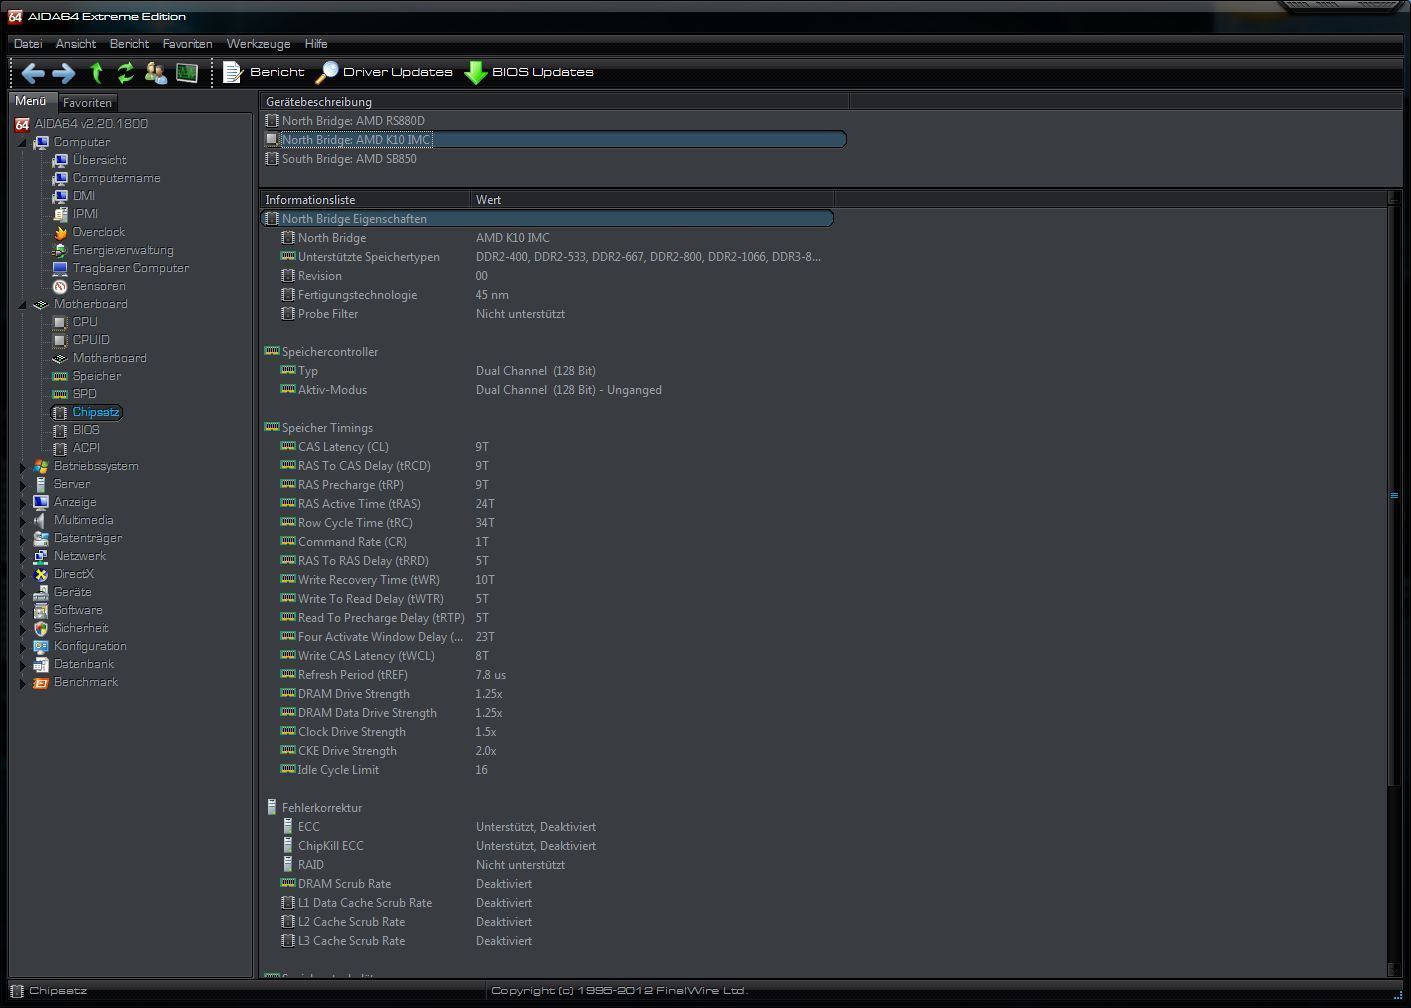Image resolution: width=1411 pixels, height=1008 pixels.
Task: Expand the Datenträger tree node
Action: coord(23,538)
